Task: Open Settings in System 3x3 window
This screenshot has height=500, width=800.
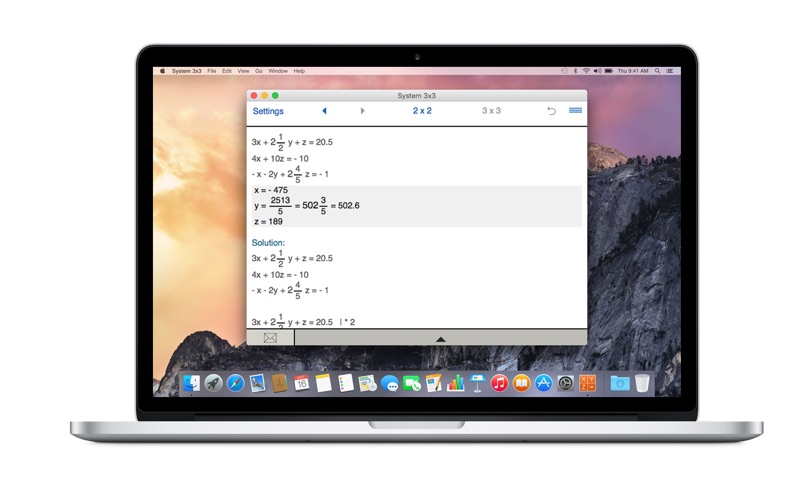Action: pyautogui.click(x=268, y=111)
